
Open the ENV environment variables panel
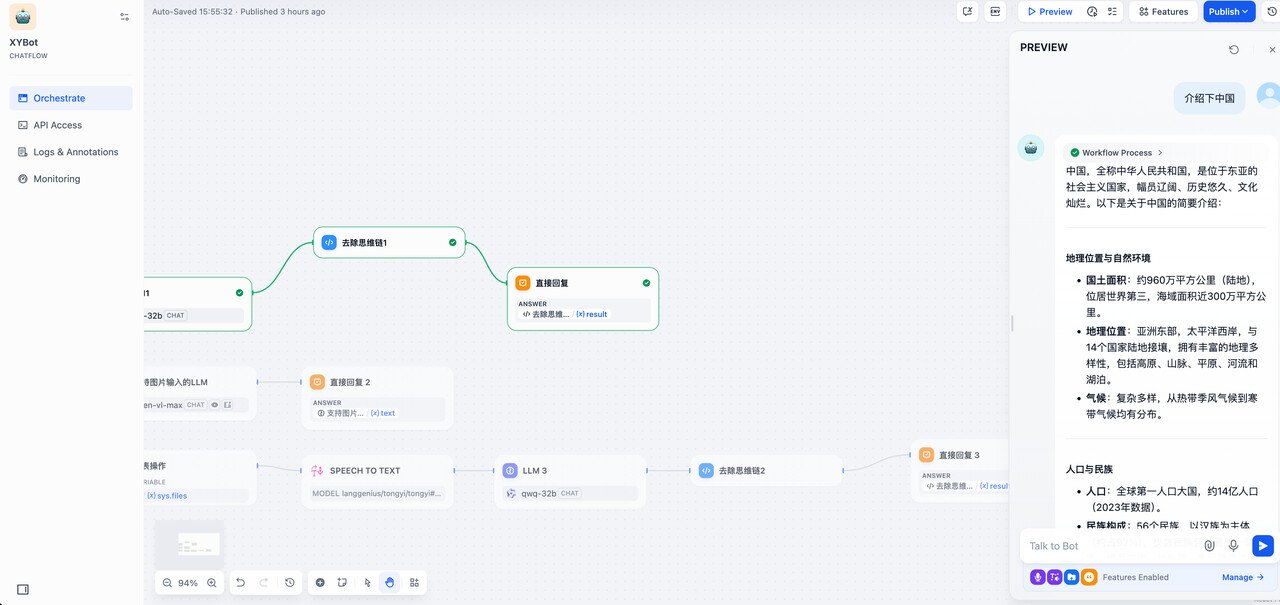click(x=995, y=12)
